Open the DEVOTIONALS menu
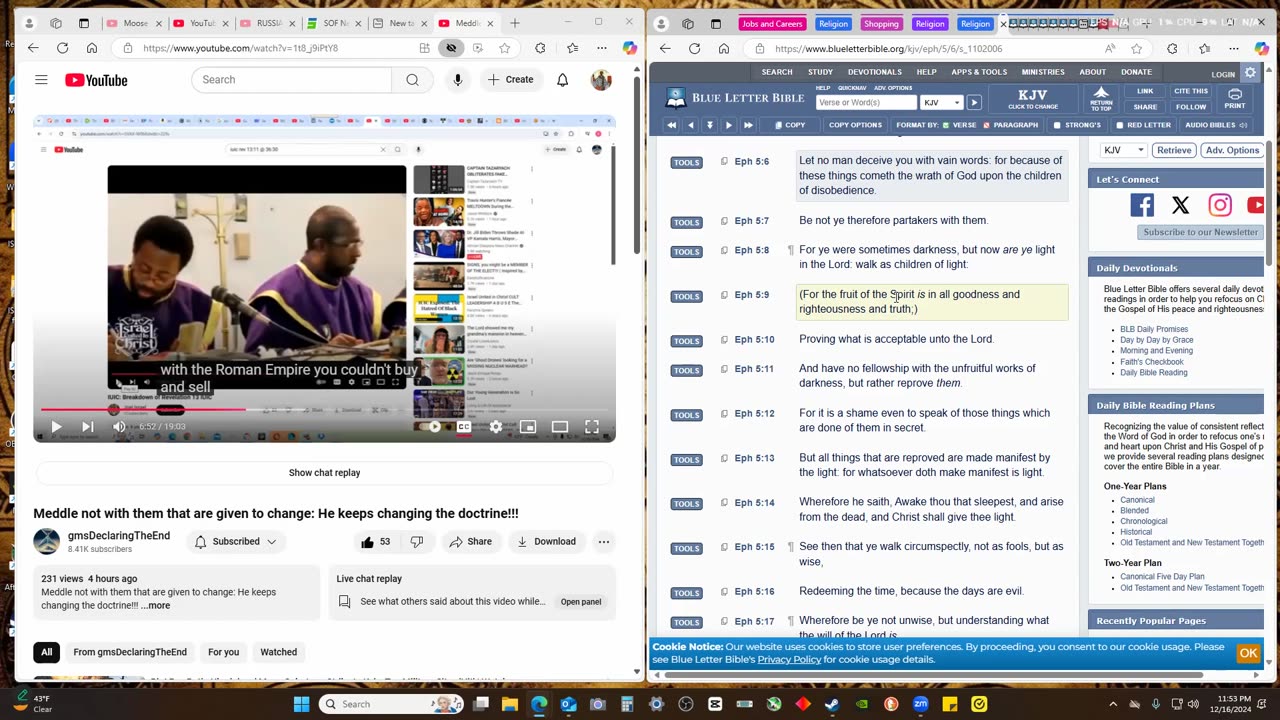Image resolution: width=1280 pixels, height=720 pixels. [x=875, y=72]
